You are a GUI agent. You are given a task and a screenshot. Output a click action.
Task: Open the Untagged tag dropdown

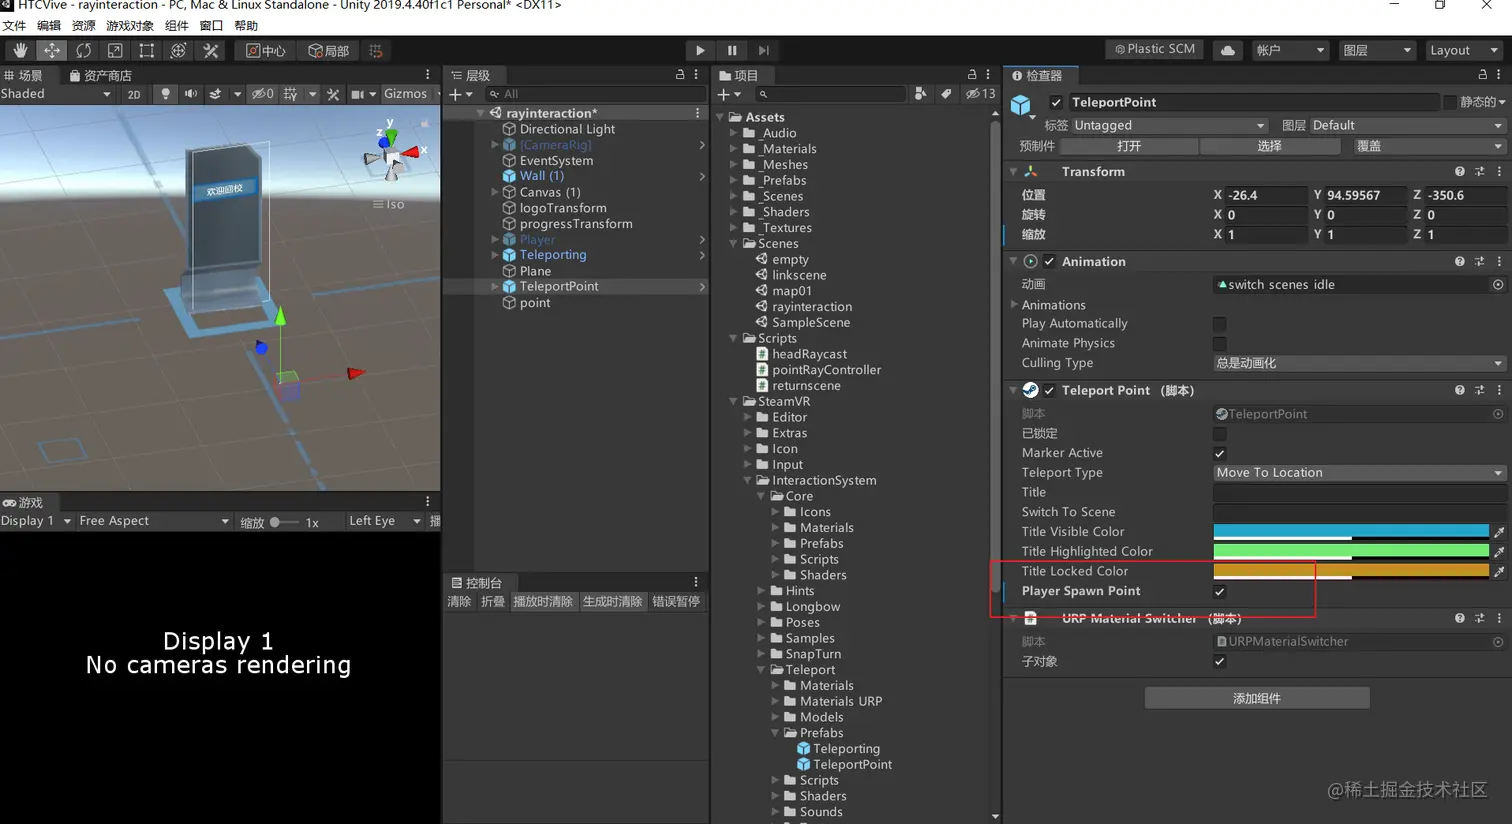[x=1170, y=126]
